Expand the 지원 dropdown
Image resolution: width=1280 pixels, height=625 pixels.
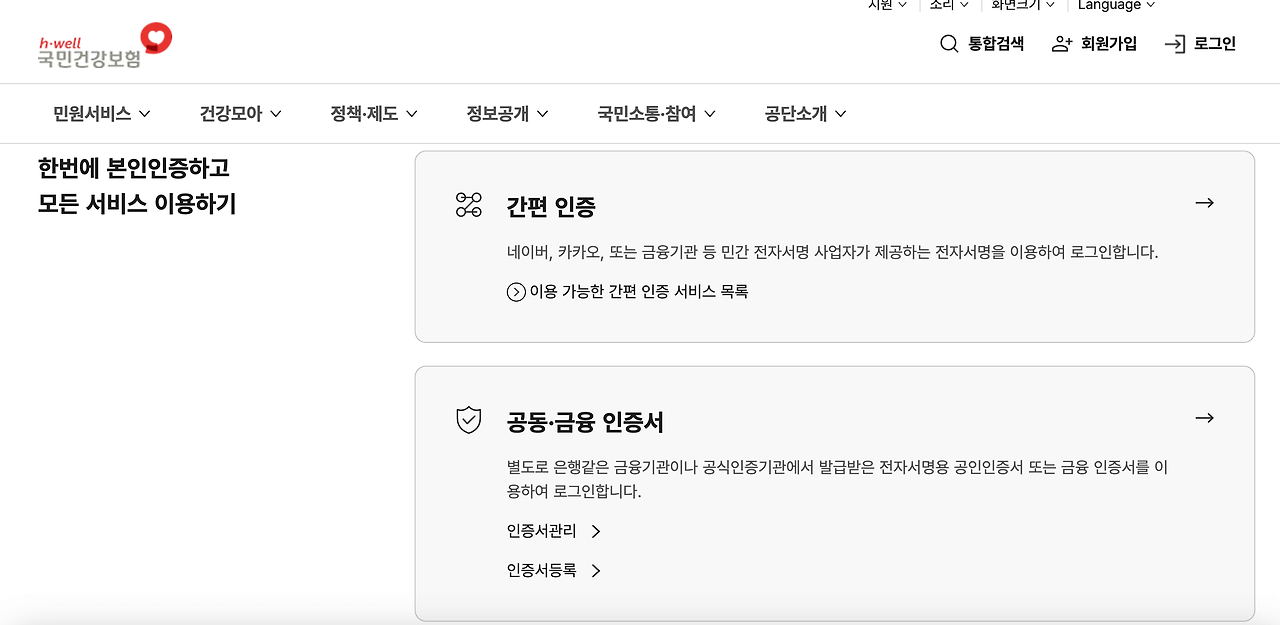[x=887, y=5]
